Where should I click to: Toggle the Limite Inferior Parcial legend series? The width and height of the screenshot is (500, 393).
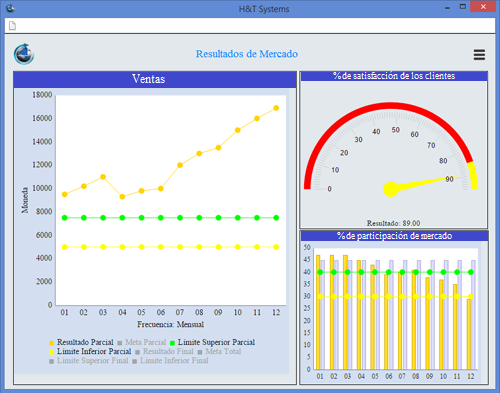point(90,351)
